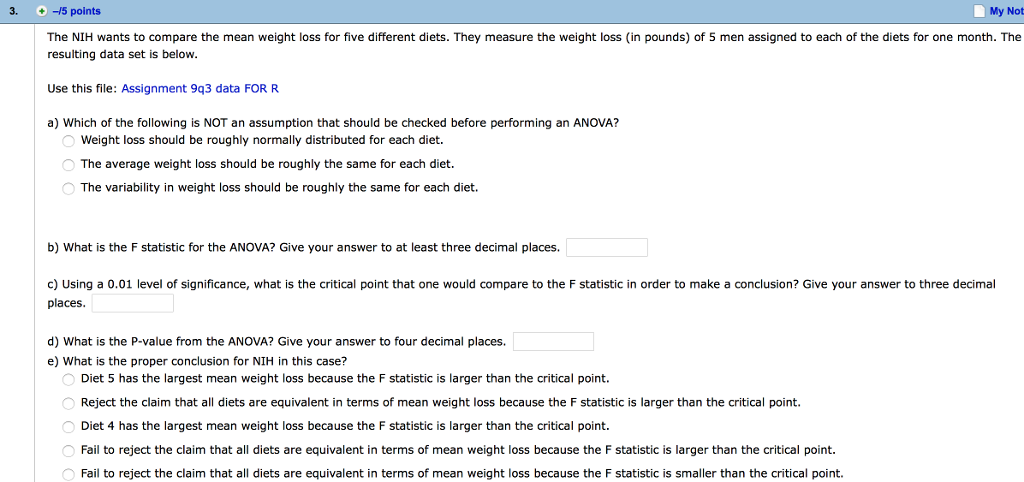Image resolution: width=1024 pixels, height=482 pixels.
Task: Click the F statistic answer box
Action: pyautogui.click(x=607, y=248)
